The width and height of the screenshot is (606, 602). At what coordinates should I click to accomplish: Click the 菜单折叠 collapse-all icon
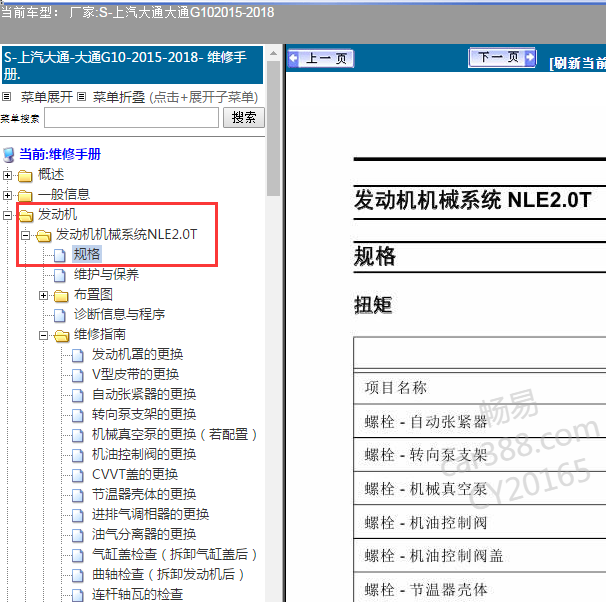81,97
